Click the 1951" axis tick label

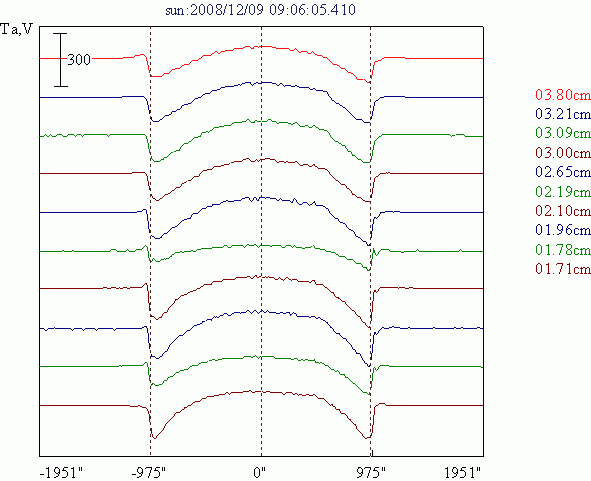(x=463, y=472)
